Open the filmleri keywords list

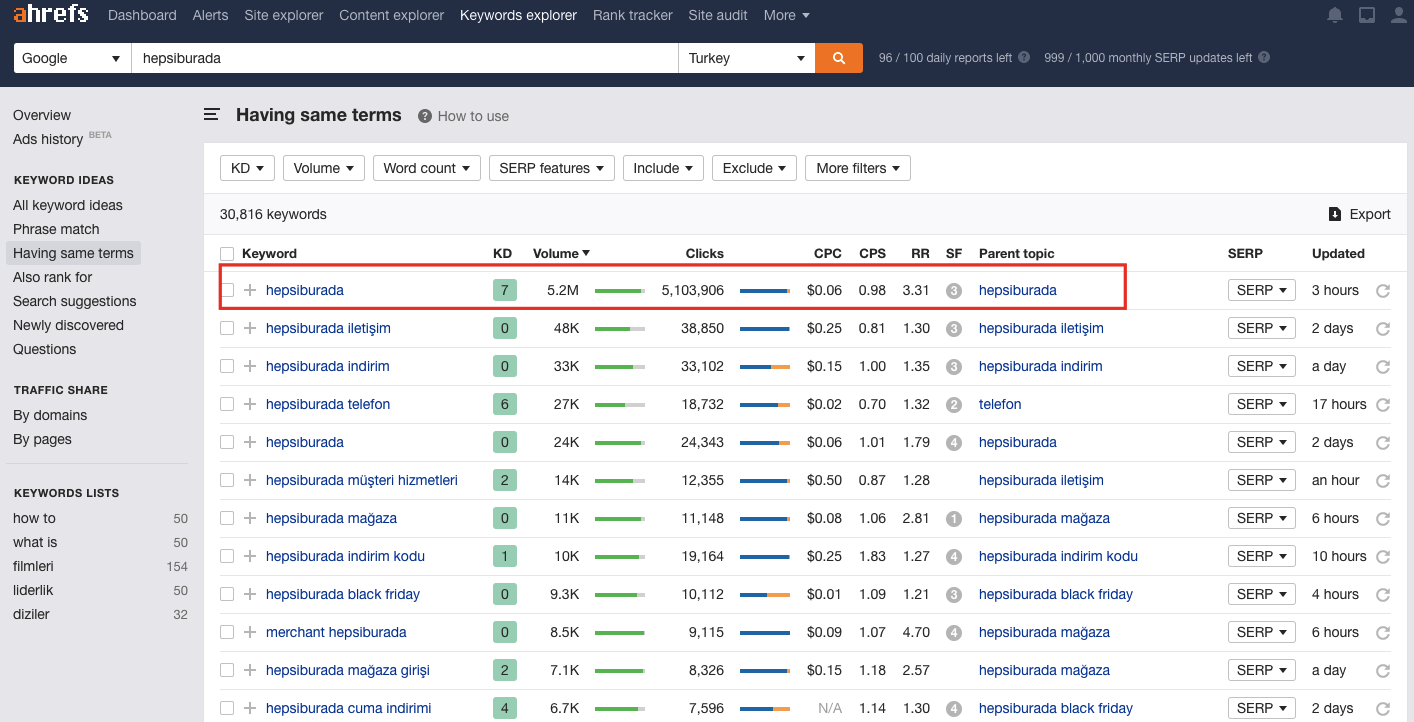[33, 566]
